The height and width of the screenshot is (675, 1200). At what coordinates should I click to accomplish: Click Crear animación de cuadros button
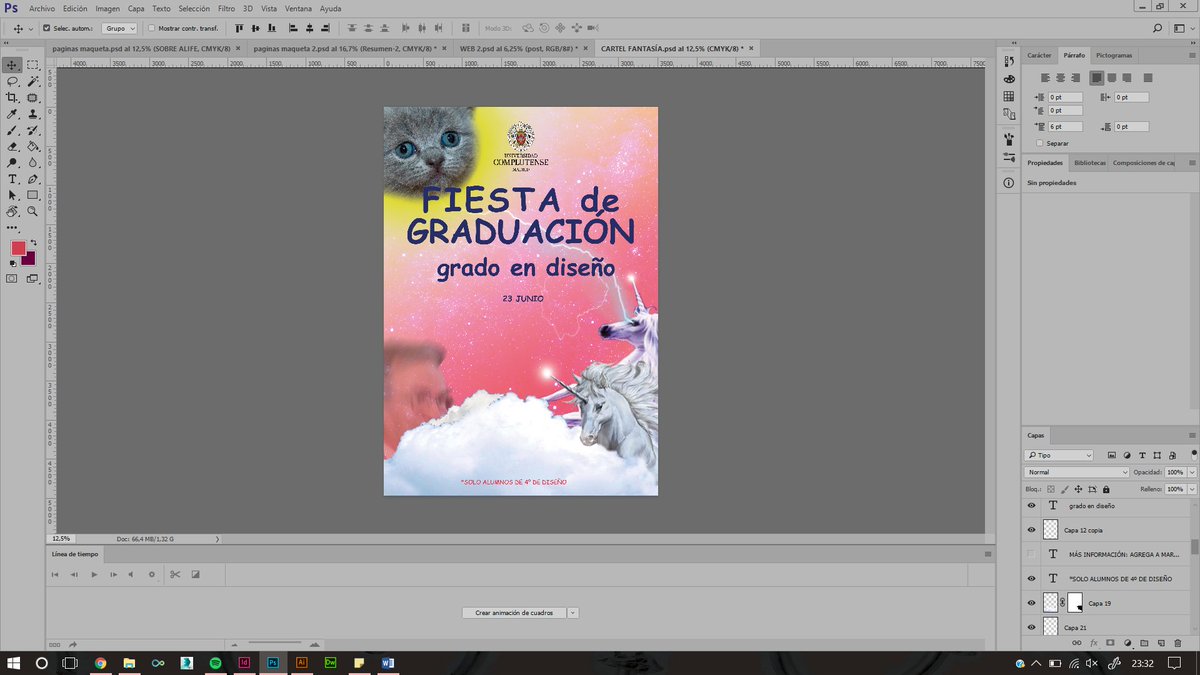[x=515, y=612]
